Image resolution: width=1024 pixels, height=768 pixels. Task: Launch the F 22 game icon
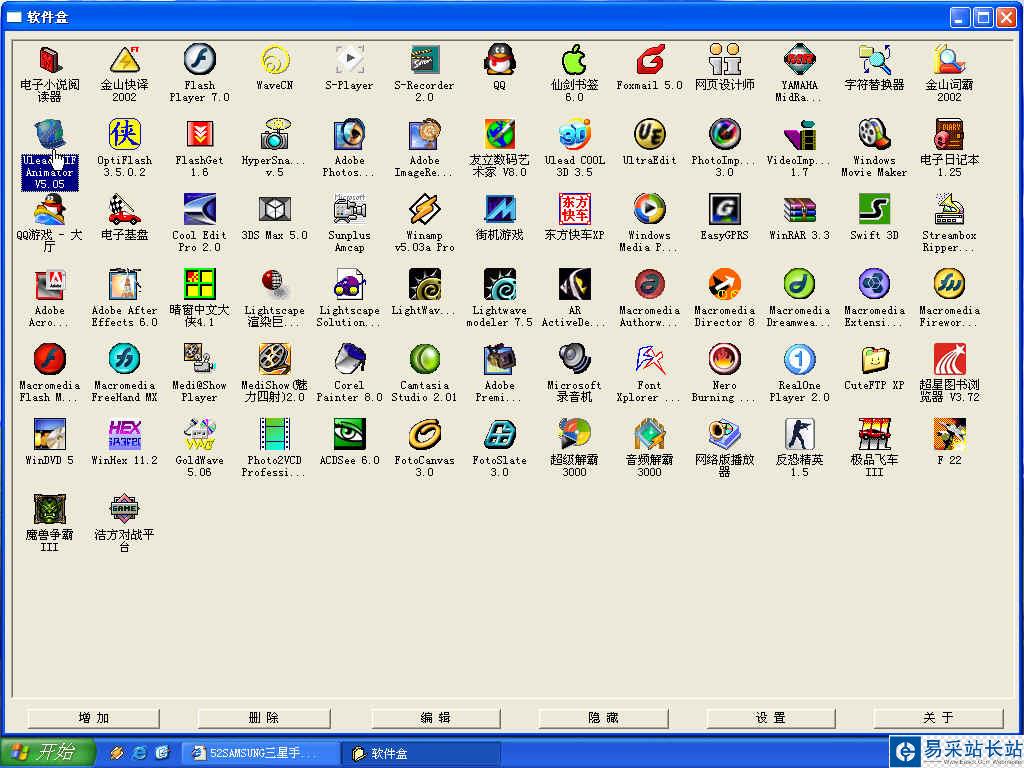(949, 434)
